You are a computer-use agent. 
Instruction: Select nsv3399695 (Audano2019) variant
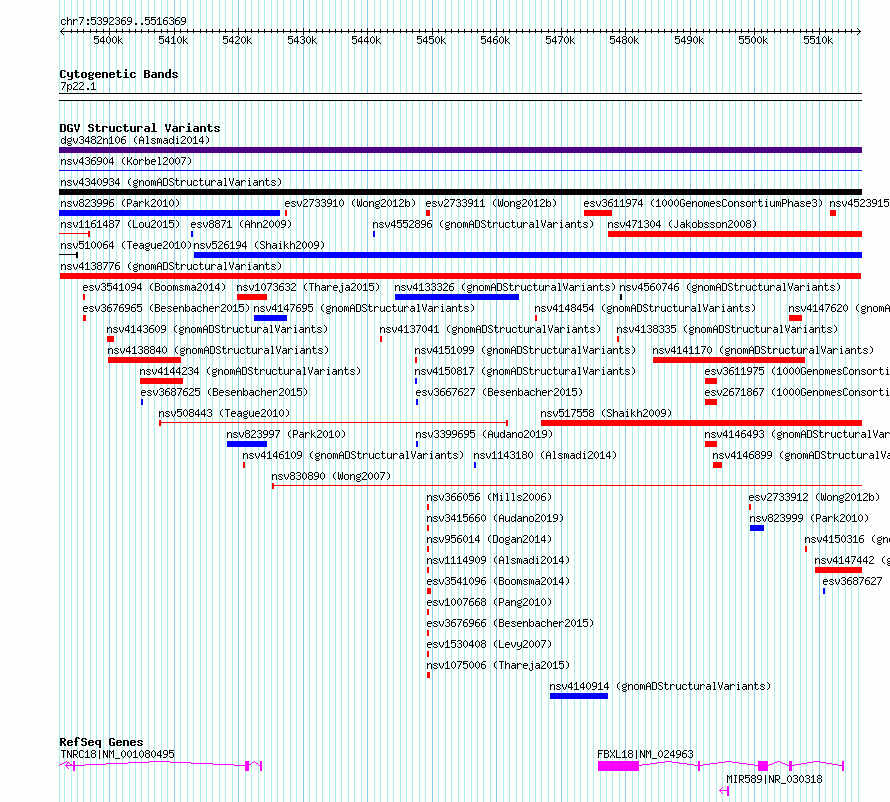(x=484, y=434)
